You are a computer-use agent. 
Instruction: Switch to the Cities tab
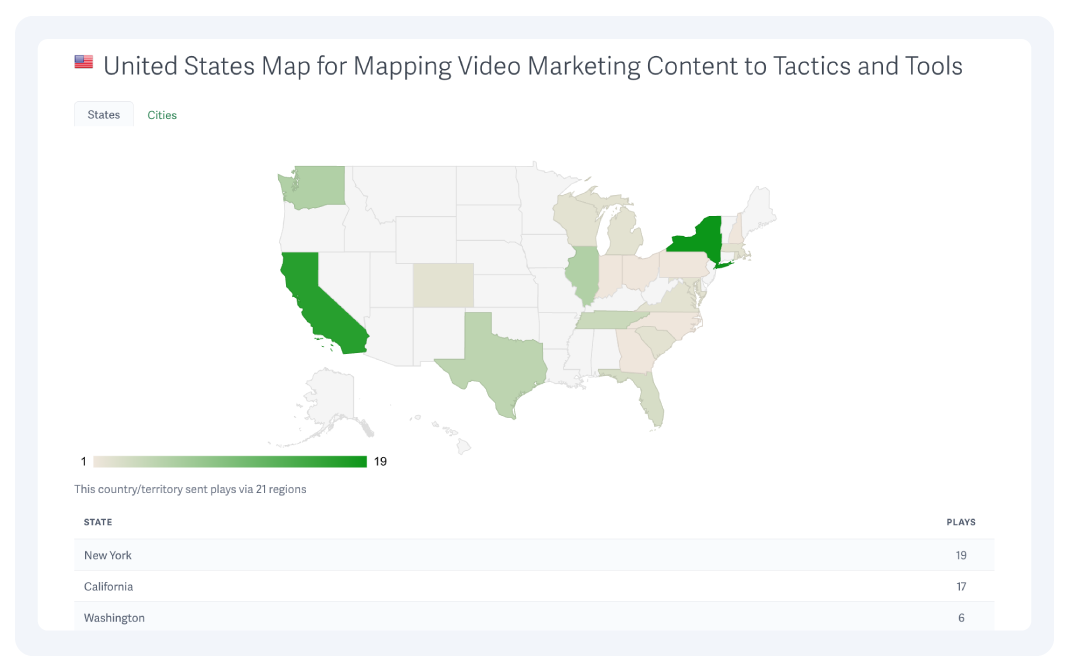pyautogui.click(x=161, y=114)
